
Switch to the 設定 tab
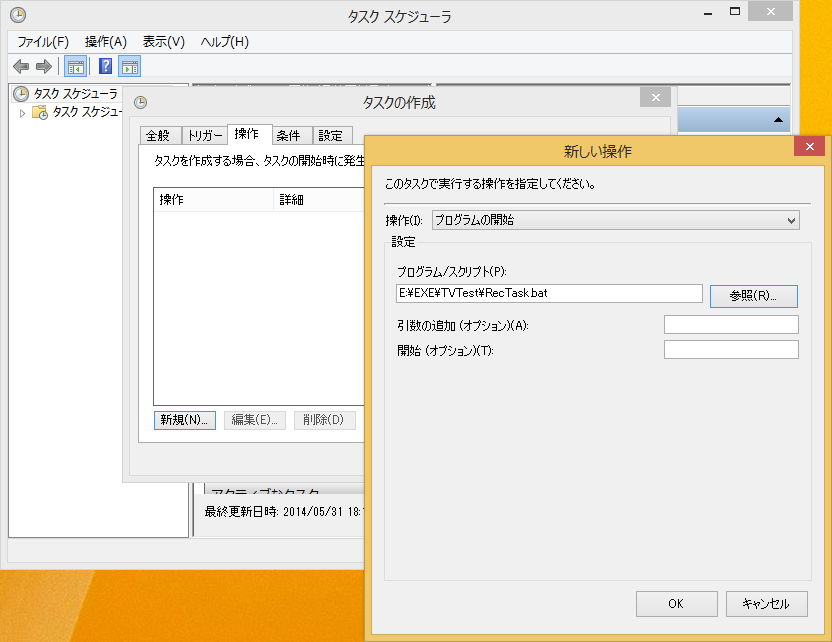(333, 136)
